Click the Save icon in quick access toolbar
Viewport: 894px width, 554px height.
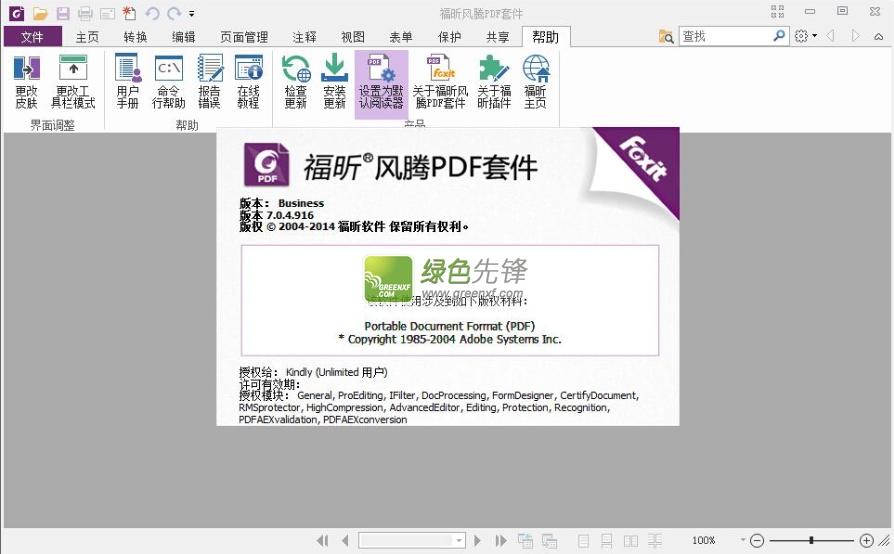click(63, 13)
